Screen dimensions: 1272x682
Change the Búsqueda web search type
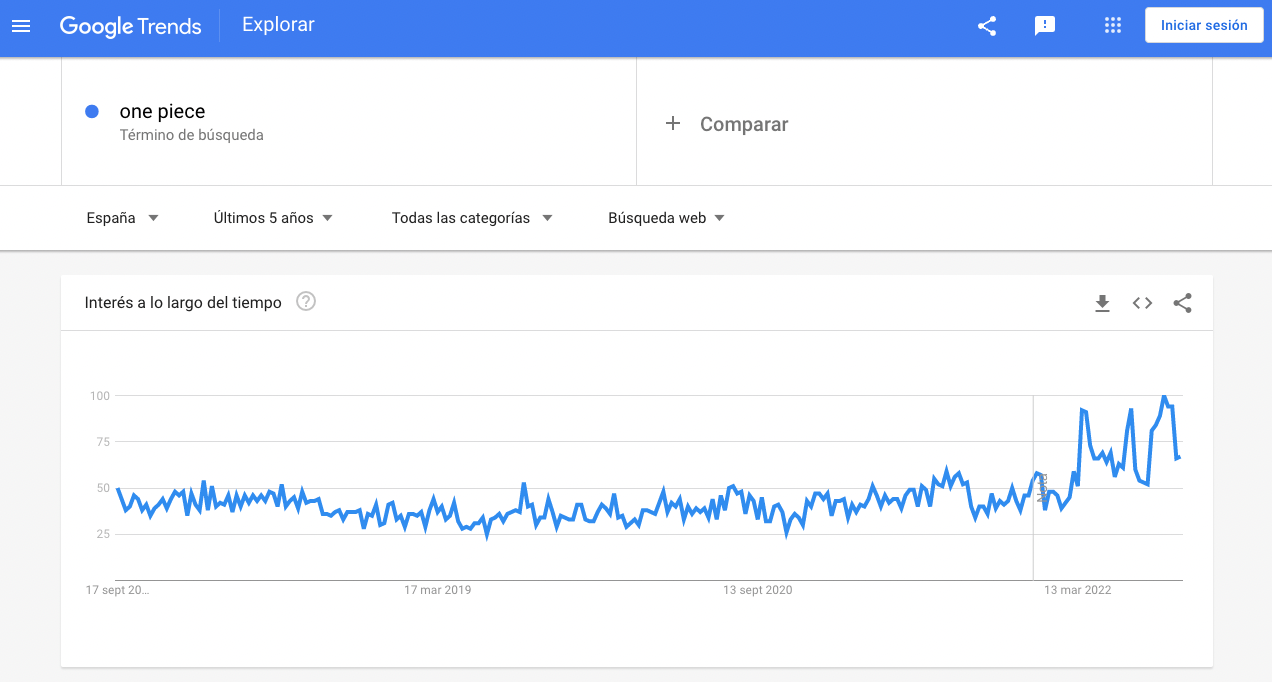[666, 218]
